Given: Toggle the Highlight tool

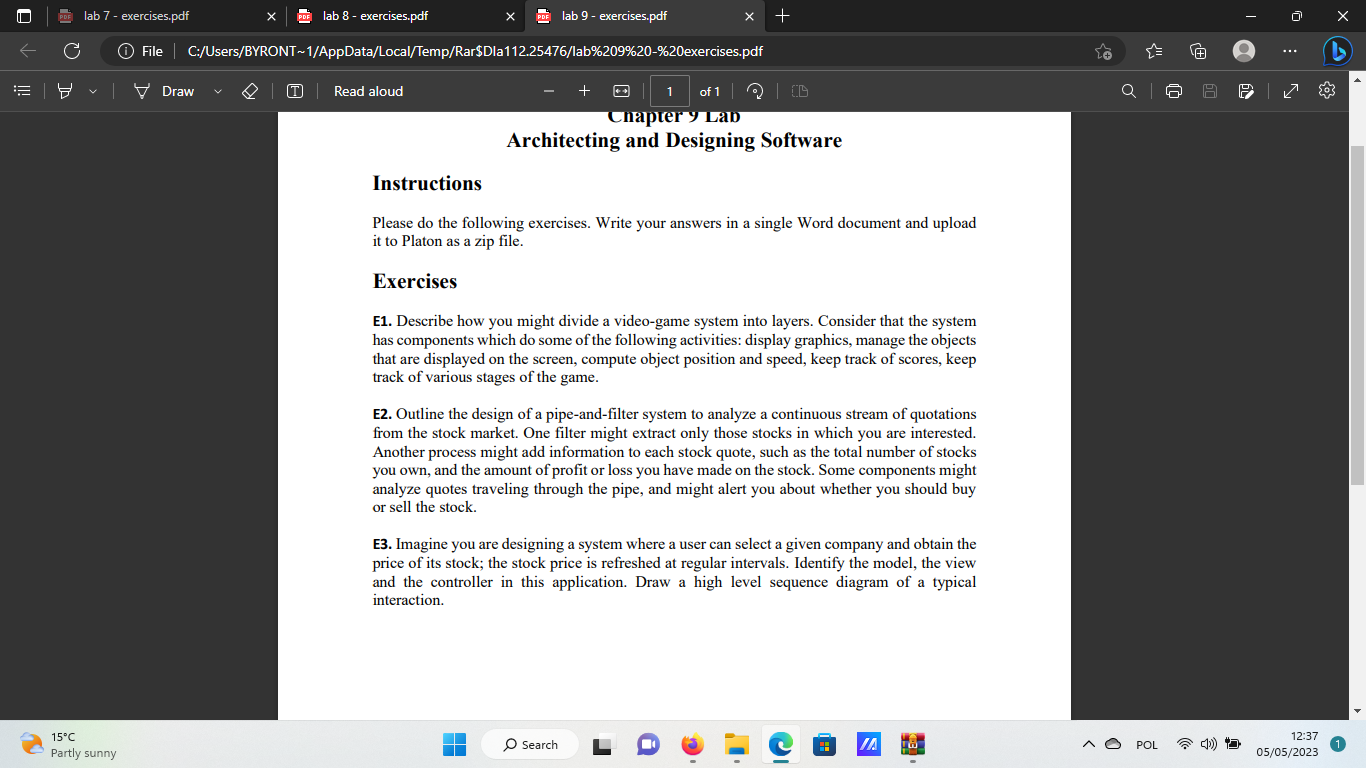Looking at the screenshot, I should pos(62,90).
